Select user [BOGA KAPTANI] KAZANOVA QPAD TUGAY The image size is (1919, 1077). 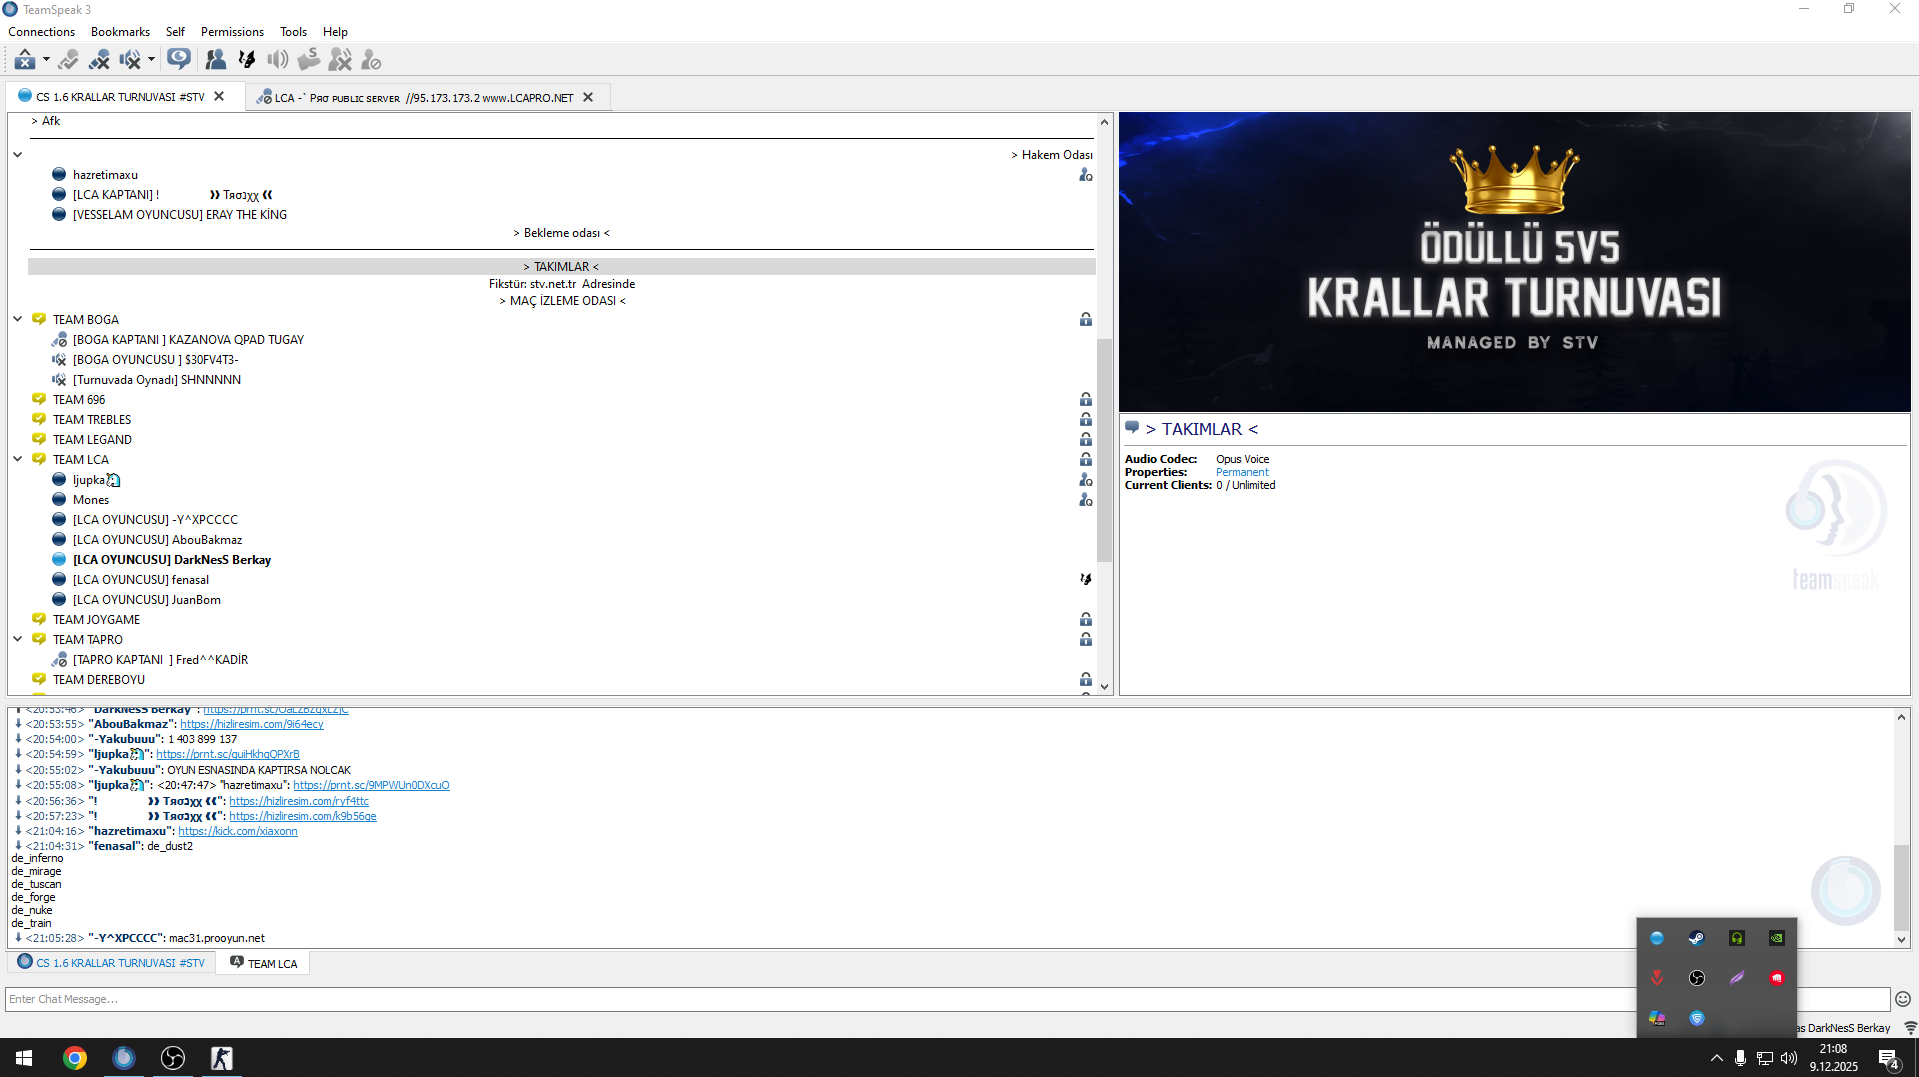tap(188, 340)
